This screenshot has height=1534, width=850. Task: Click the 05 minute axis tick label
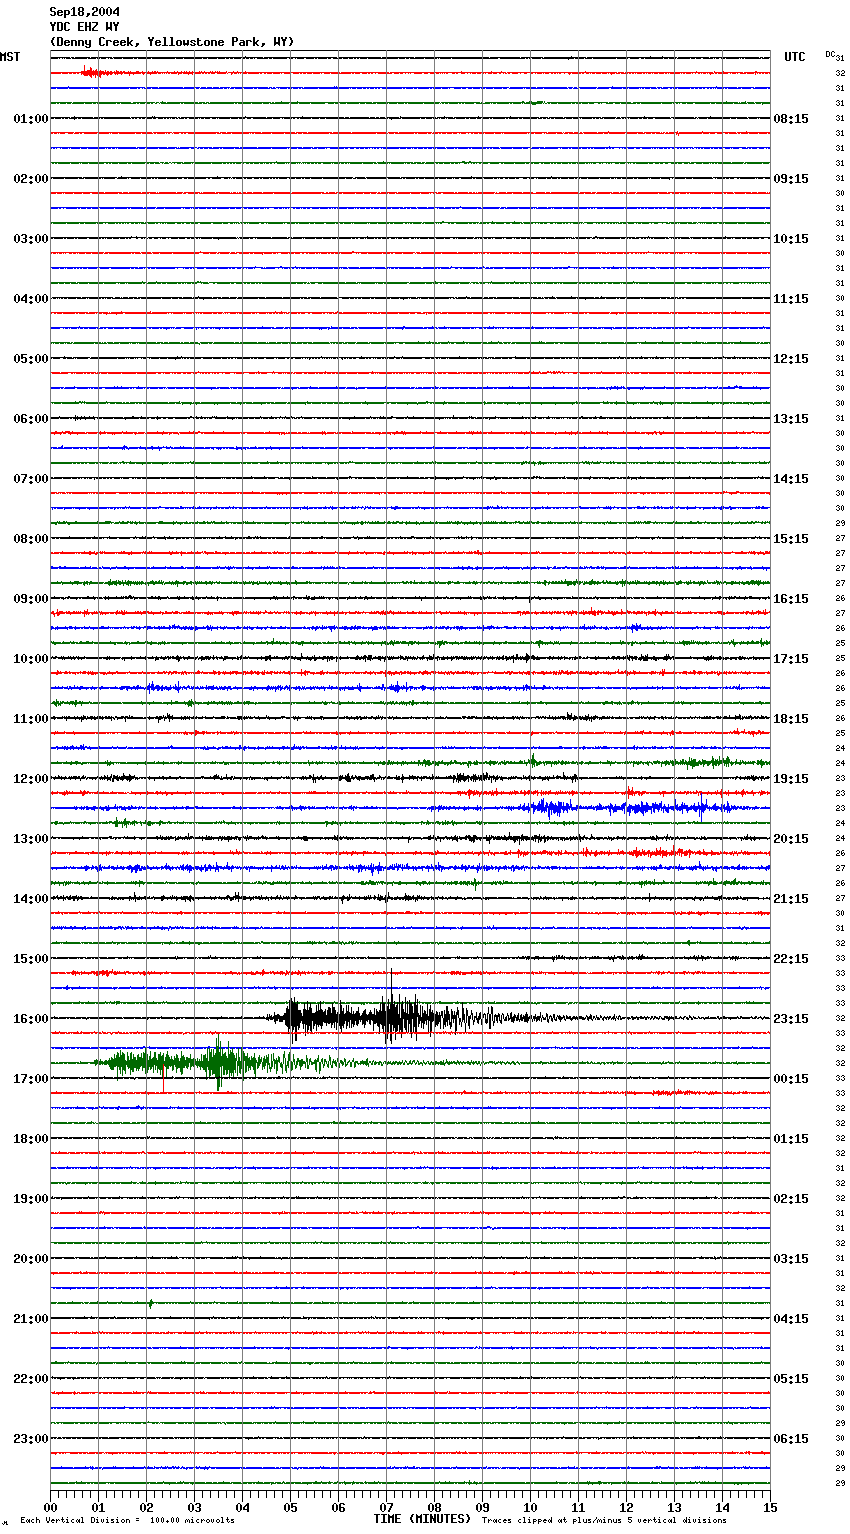click(x=291, y=1507)
